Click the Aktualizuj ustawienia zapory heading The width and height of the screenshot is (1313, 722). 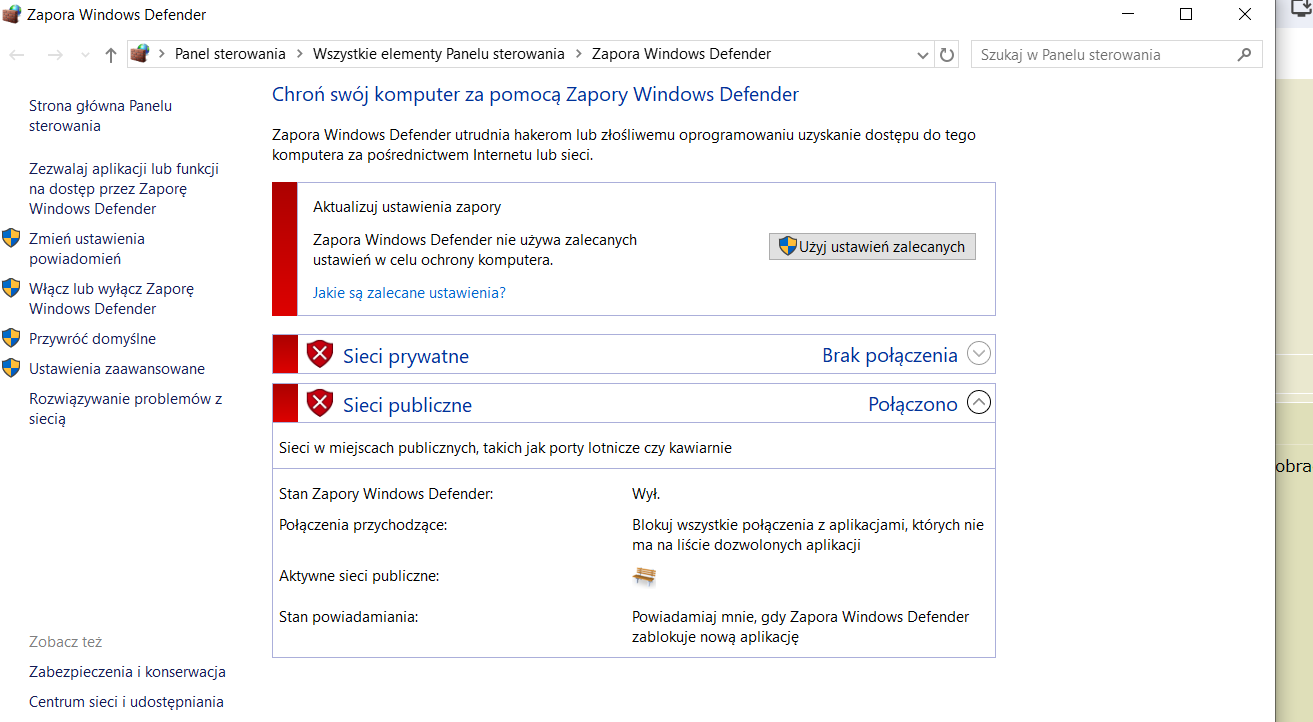coord(407,207)
